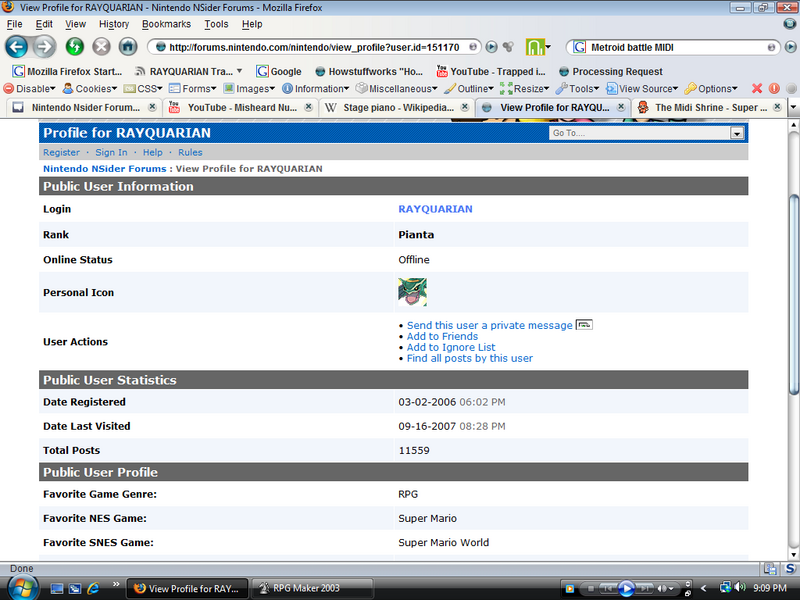800x600 pixels.
Task: Open the Home page button
Action: [128, 47]
